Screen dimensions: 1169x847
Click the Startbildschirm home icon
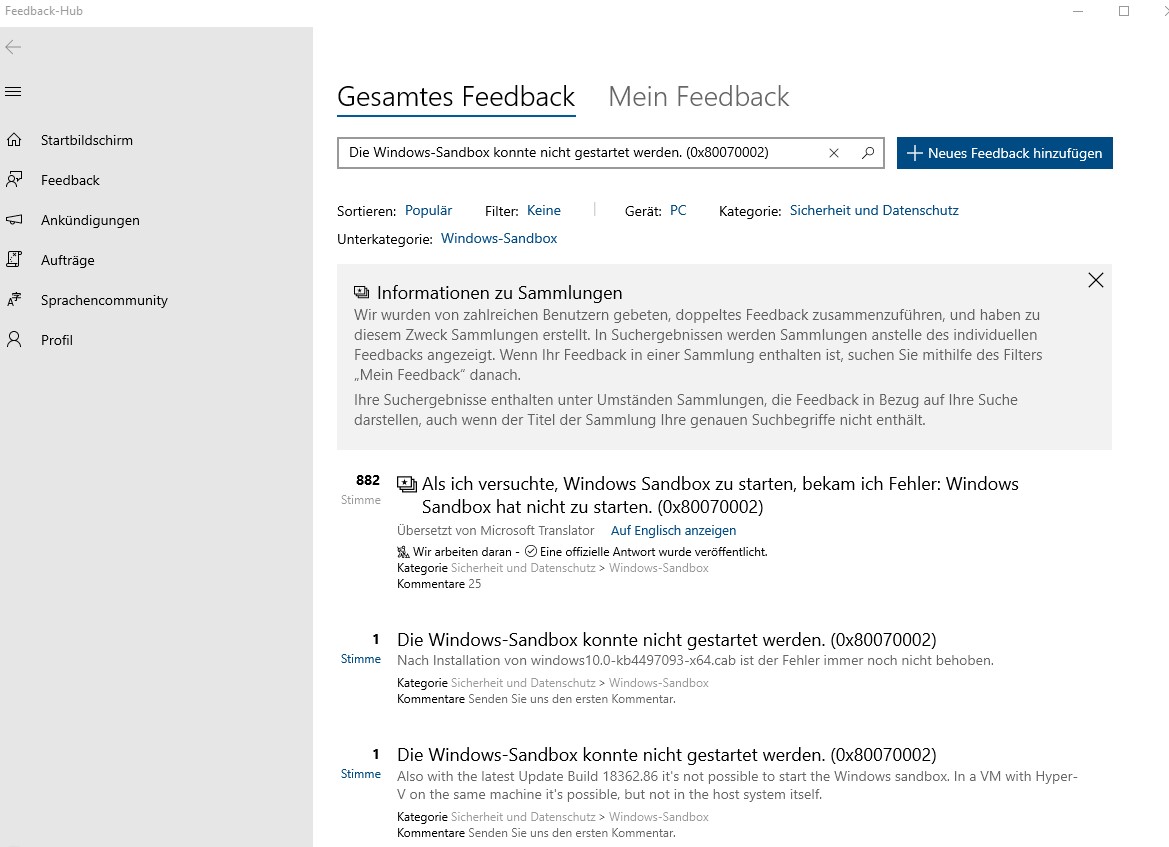click(13, 139)
